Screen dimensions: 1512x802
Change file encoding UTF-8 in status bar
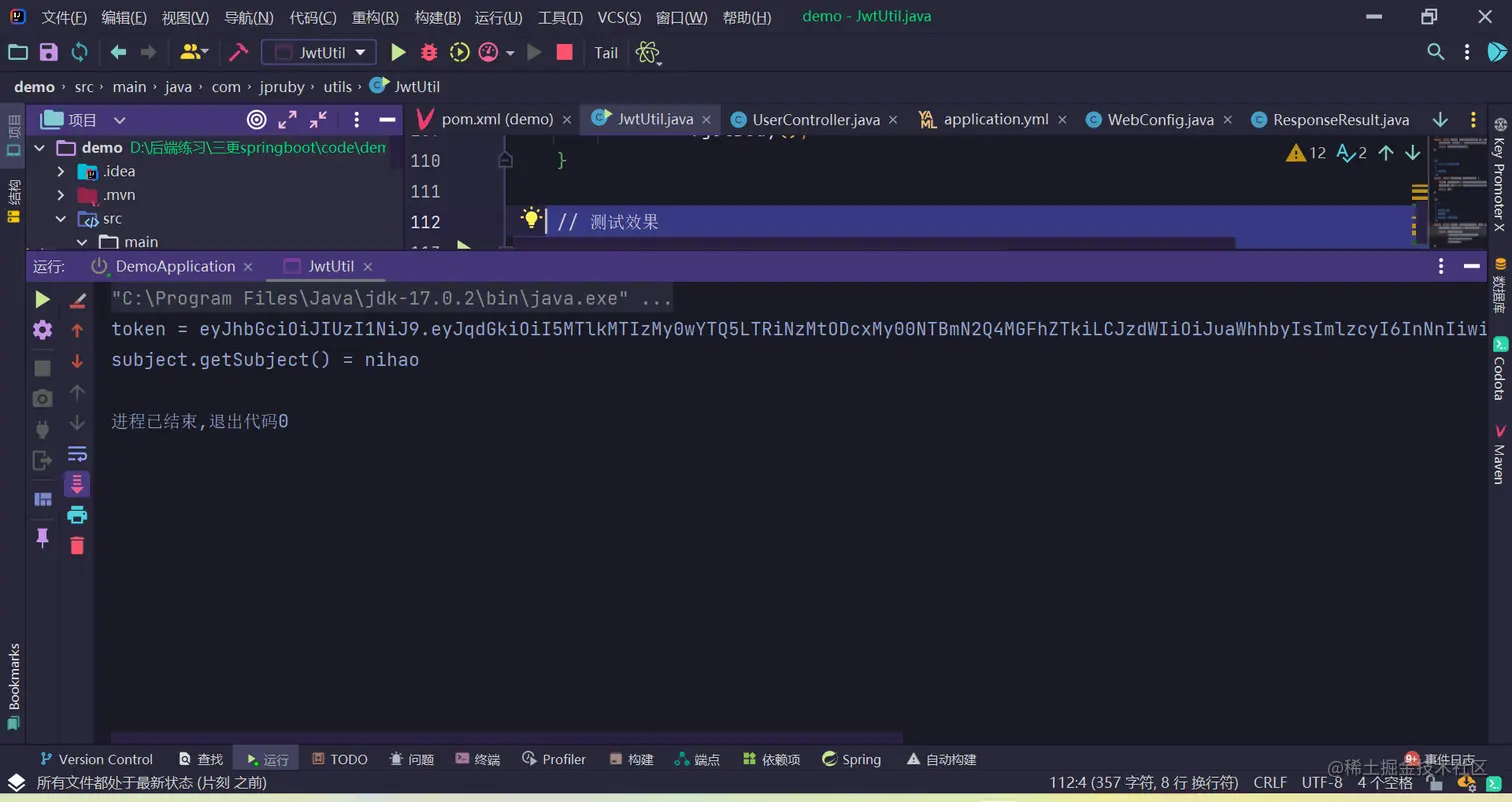[1322, 782]
